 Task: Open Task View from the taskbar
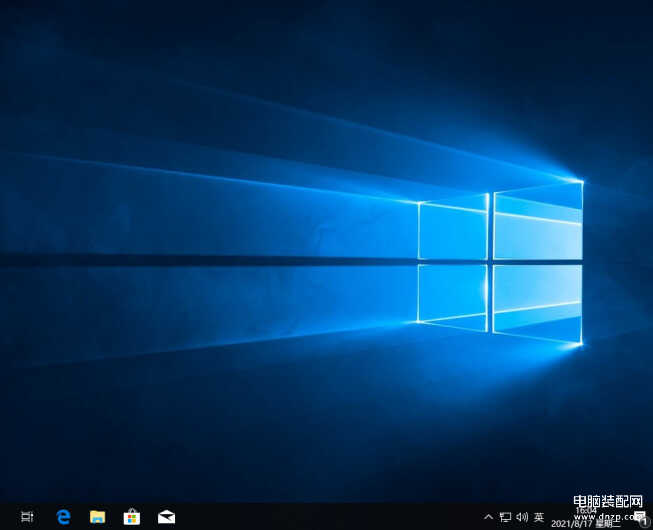(x=27, y=517)
